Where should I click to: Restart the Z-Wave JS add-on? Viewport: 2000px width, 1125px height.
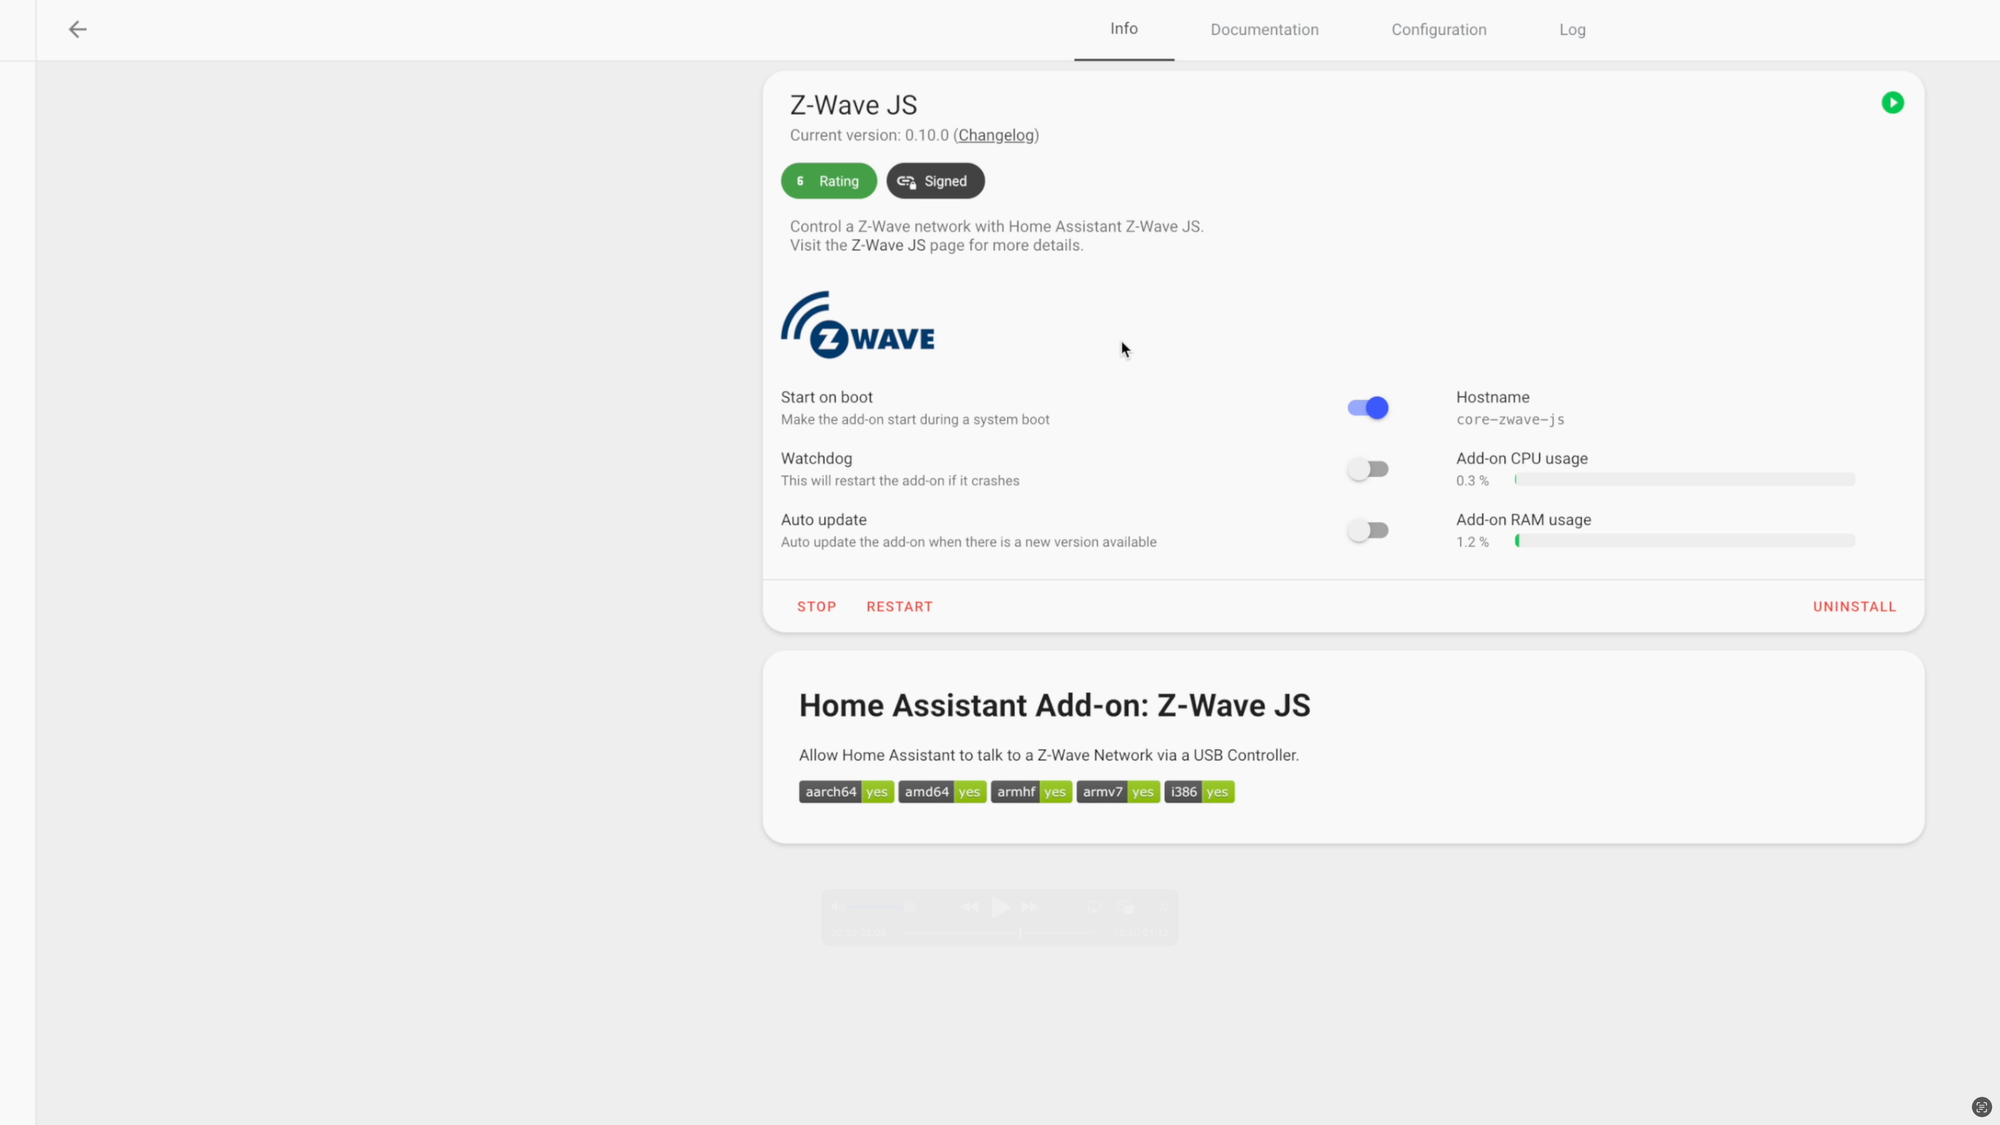pyautogui.click(x=899, y=607)
